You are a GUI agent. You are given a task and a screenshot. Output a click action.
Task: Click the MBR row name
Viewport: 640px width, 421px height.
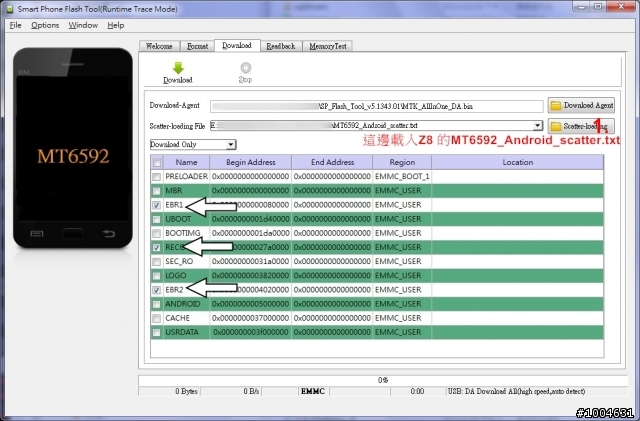click(173, 191)
